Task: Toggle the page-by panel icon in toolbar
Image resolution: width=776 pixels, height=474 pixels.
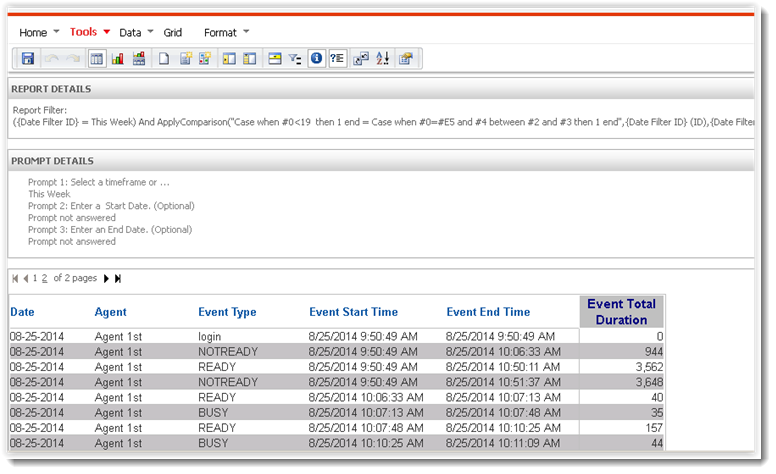Action: 274,59
